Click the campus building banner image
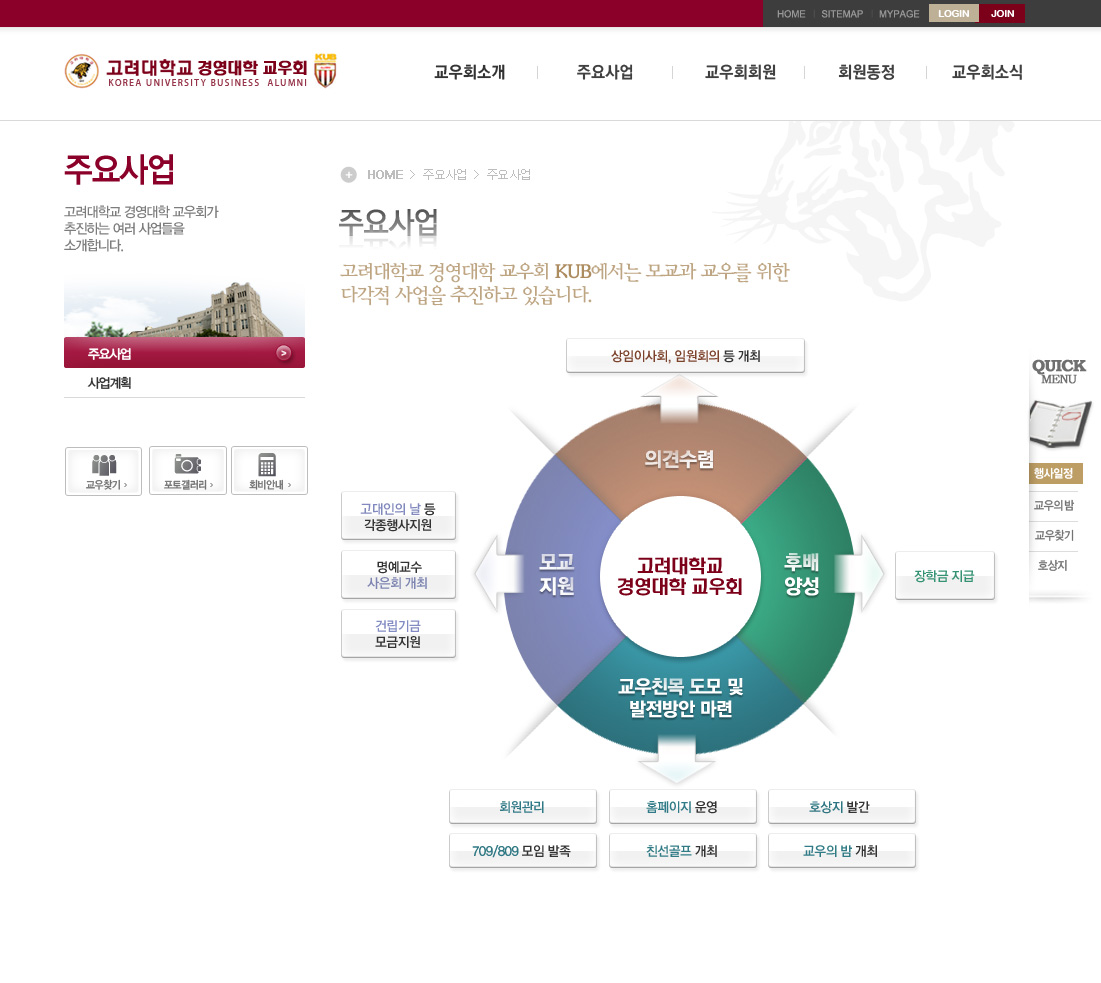Viewport: 1101px width, 983px height. click(184, 307)
